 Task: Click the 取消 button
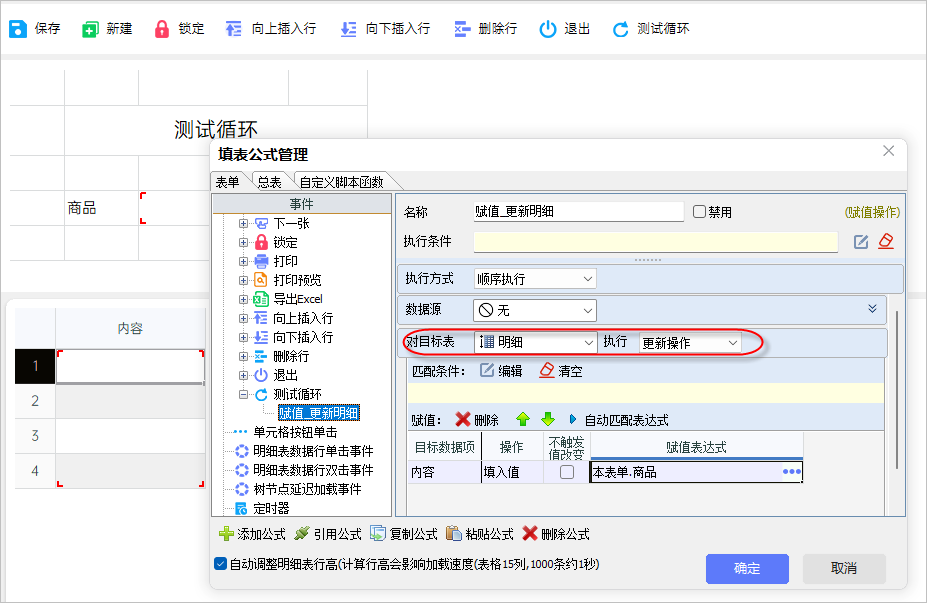(x=844, y=568)
